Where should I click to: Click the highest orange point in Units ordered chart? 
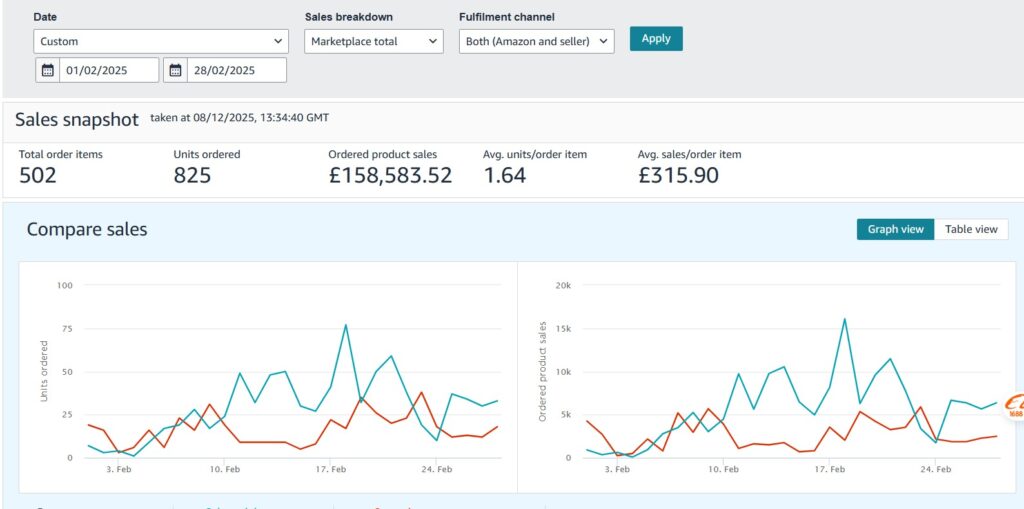coord(421,392)
